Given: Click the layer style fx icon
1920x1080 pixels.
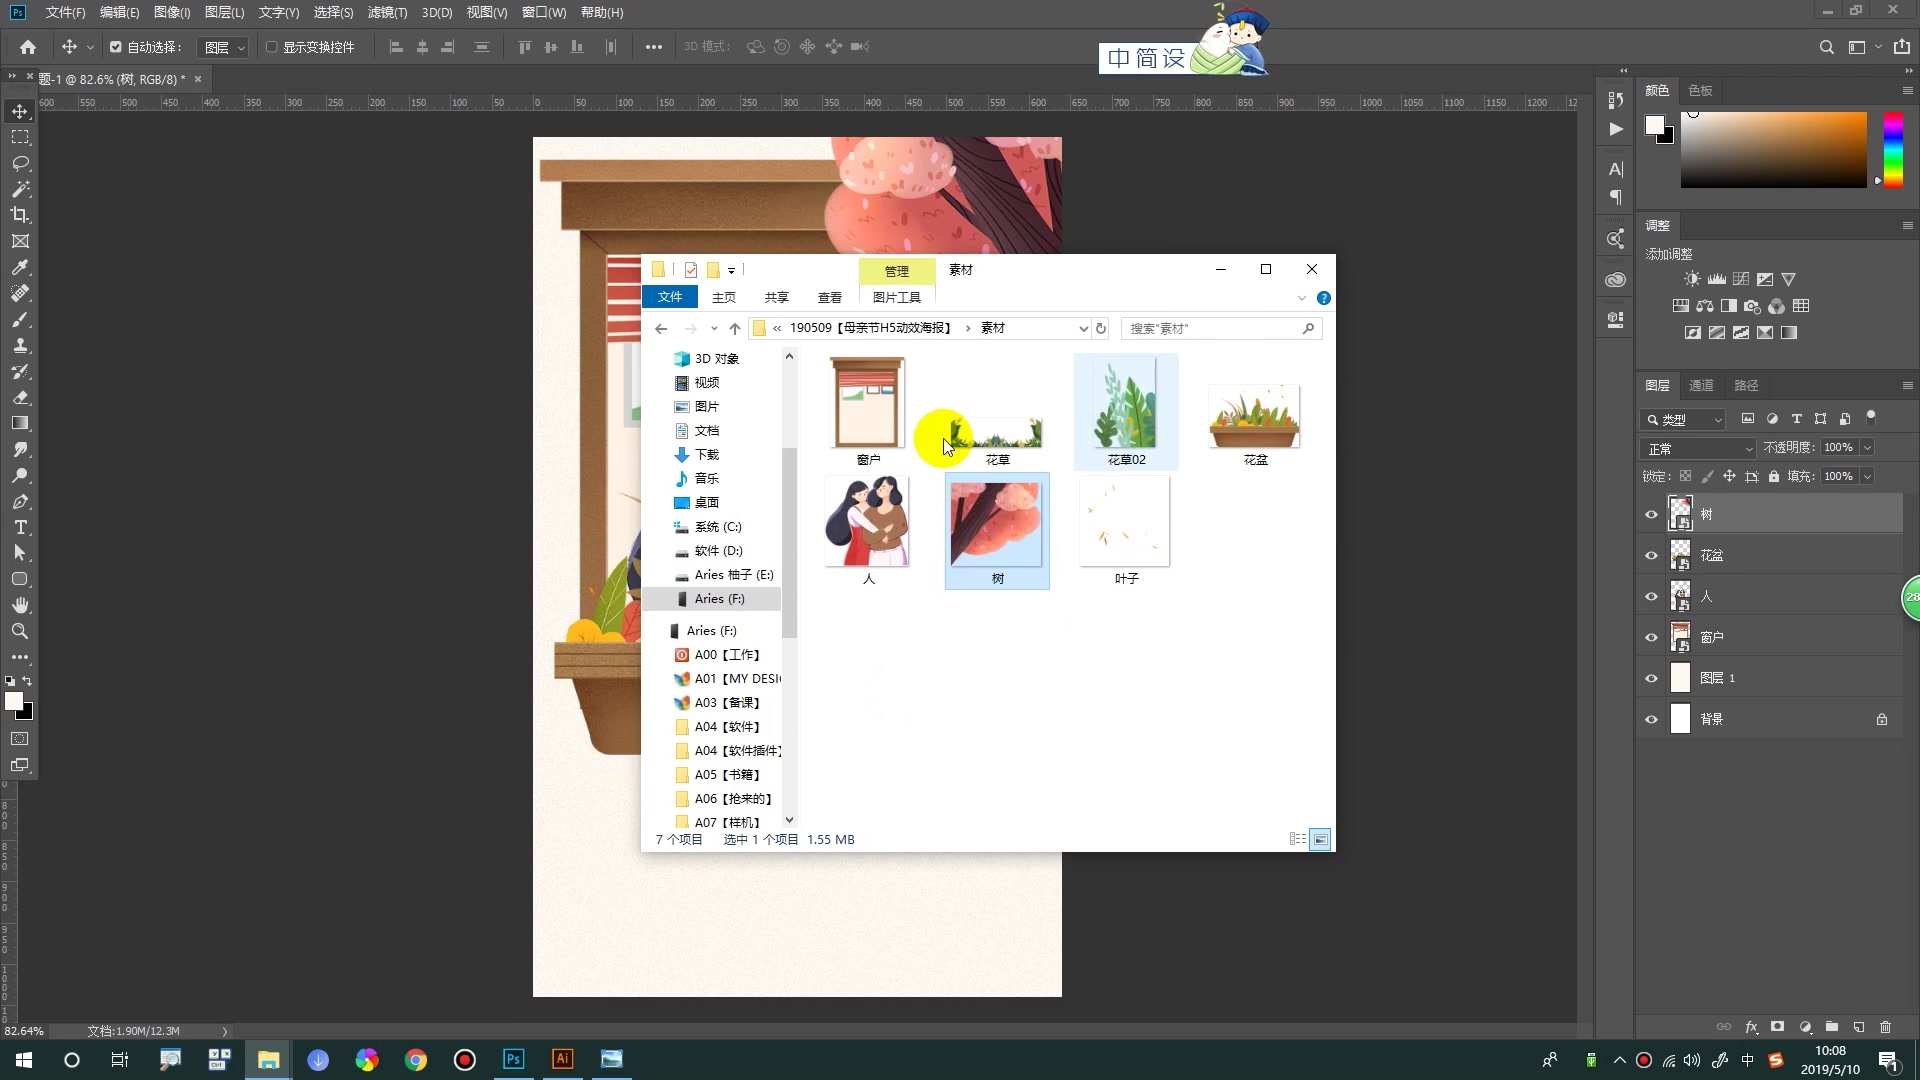Looking at the screenshot, I should [x=1751, y=1027].
